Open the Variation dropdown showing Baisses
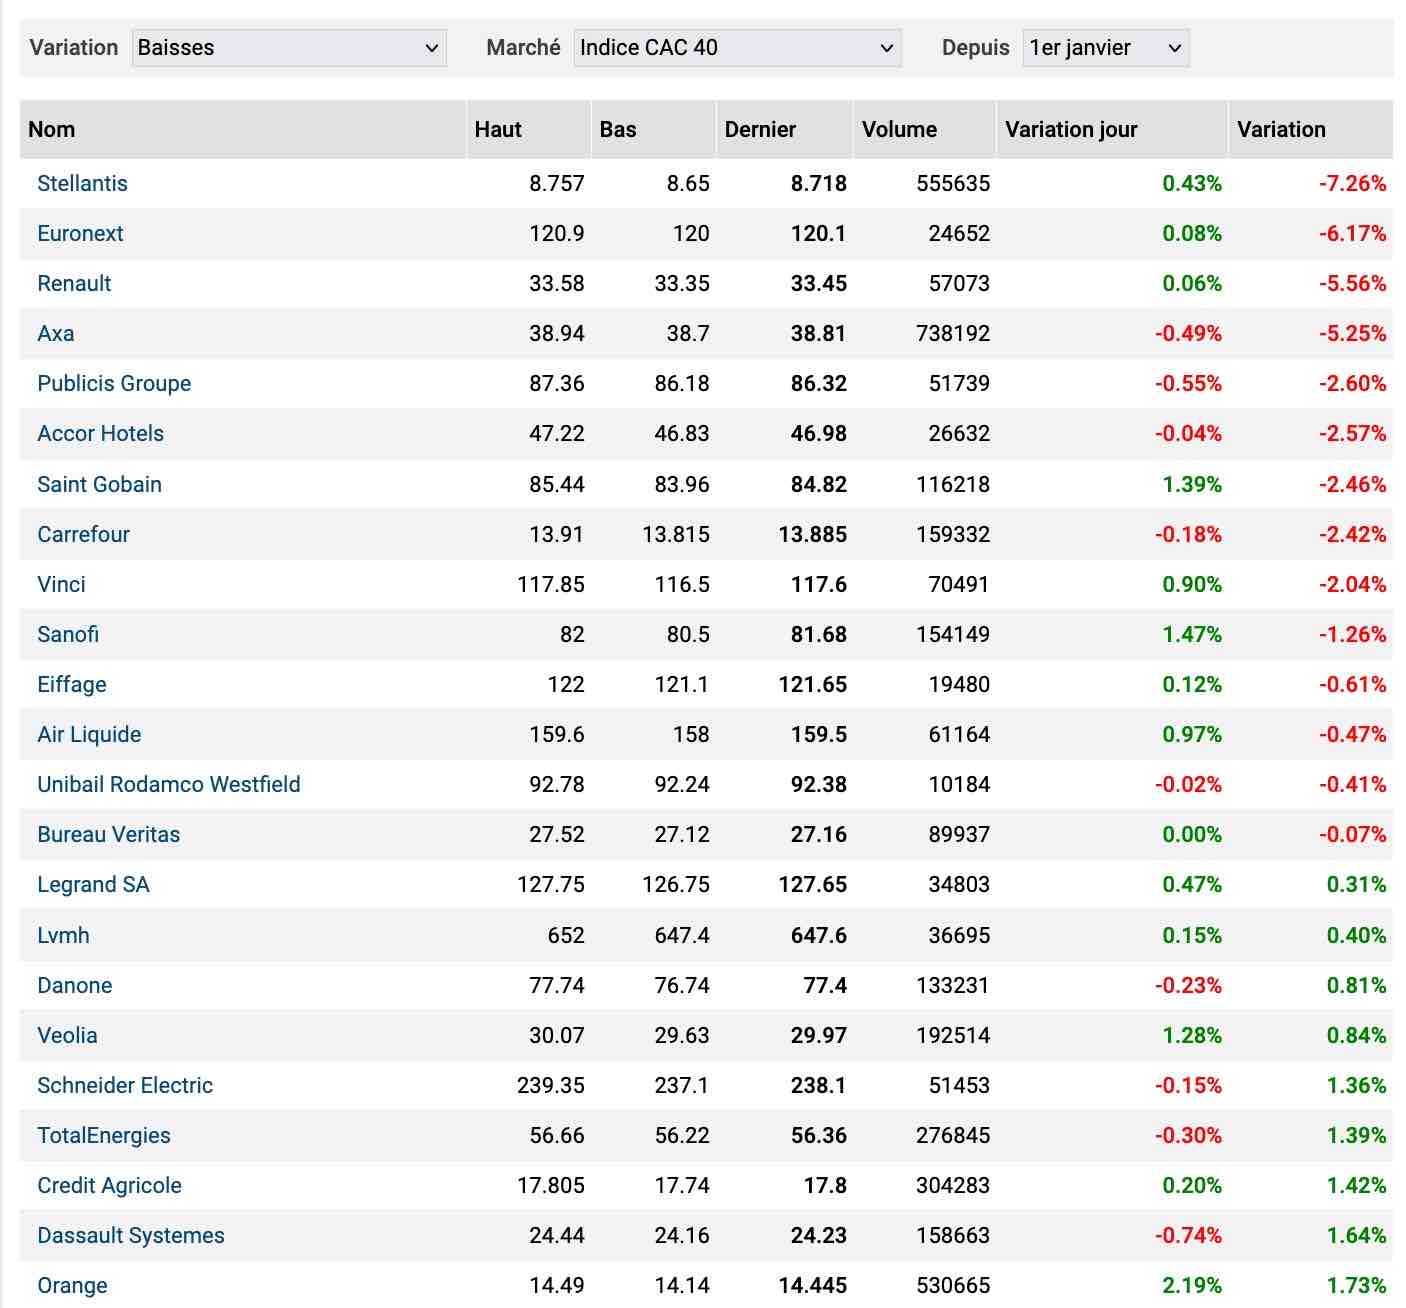 (289, 48)
